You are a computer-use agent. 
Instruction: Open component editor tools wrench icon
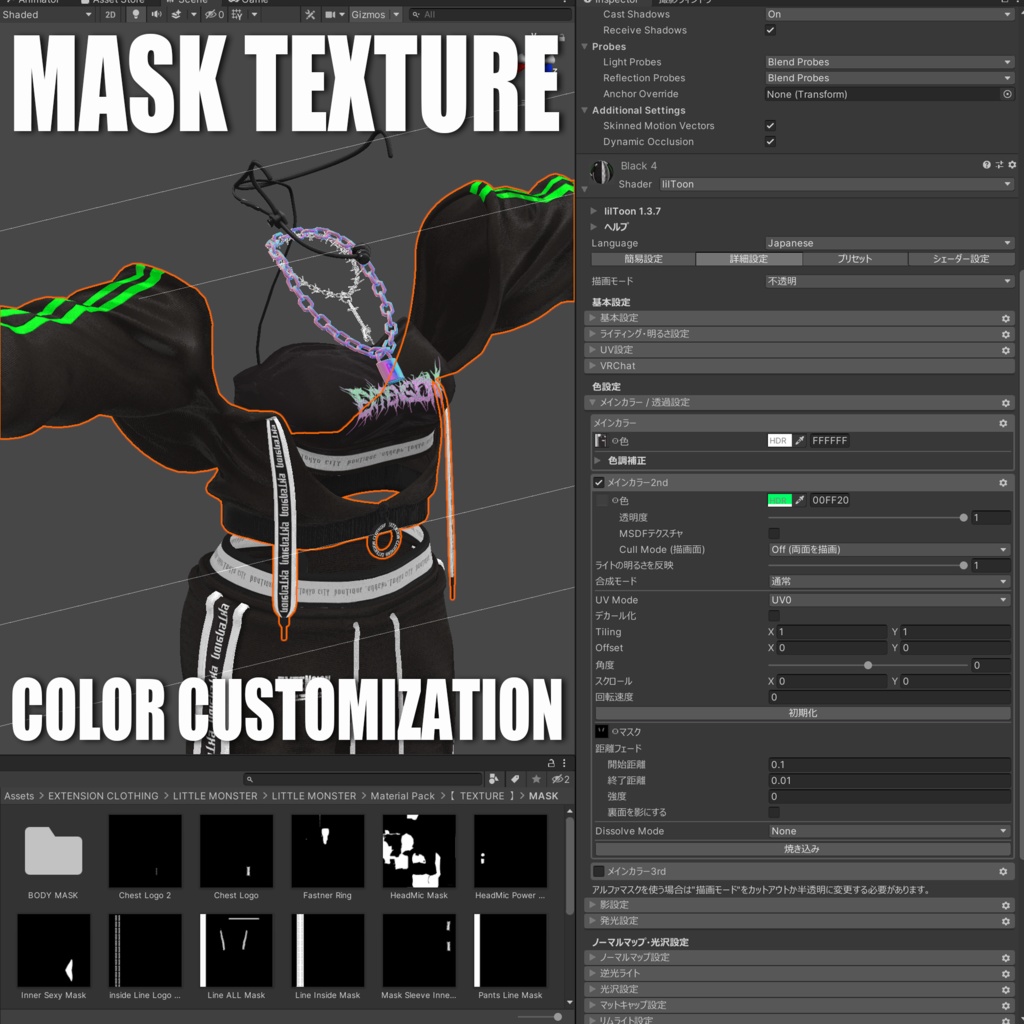click(310, 14)
